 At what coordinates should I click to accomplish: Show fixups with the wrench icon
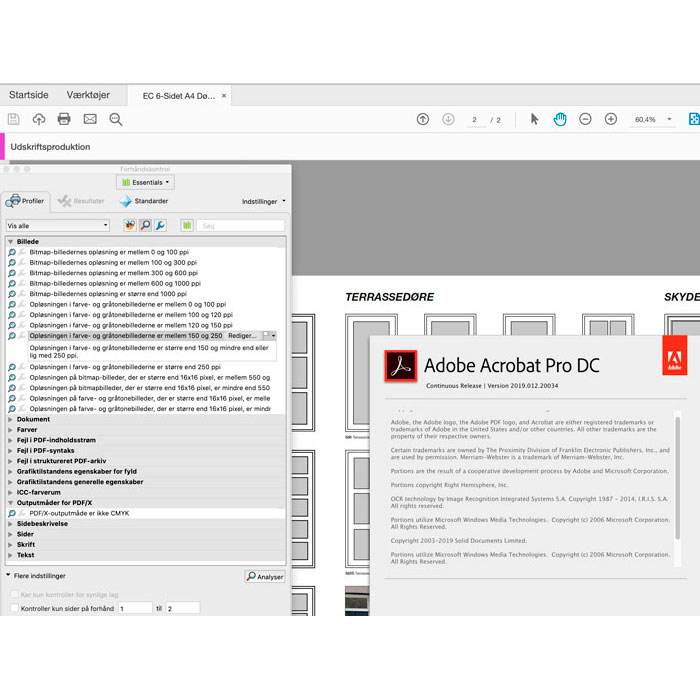click(160, 225)
